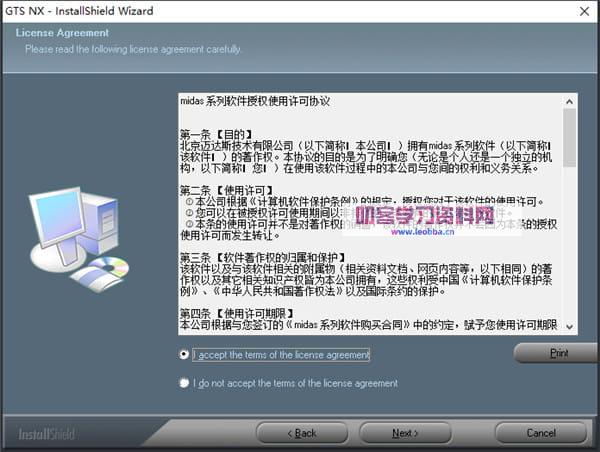The image size is (600, 452).
Task: Cancel the installation
Action: point(540,433)
